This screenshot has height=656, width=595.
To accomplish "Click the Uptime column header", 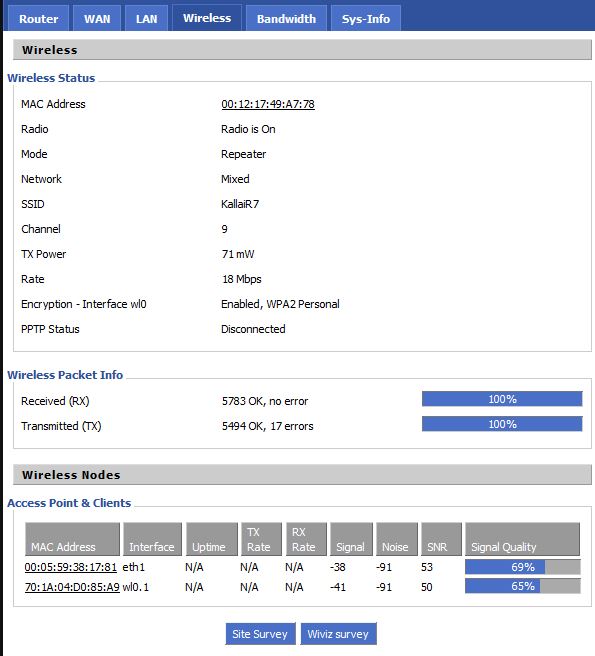I will click(212, 539).
